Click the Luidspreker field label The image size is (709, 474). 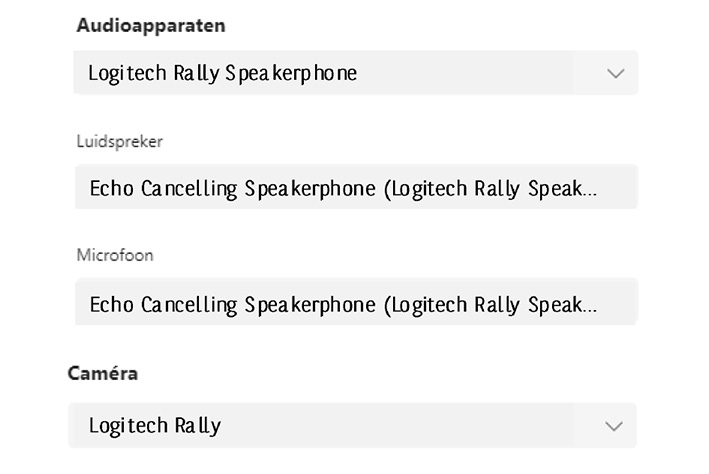(x=119, y=141)
